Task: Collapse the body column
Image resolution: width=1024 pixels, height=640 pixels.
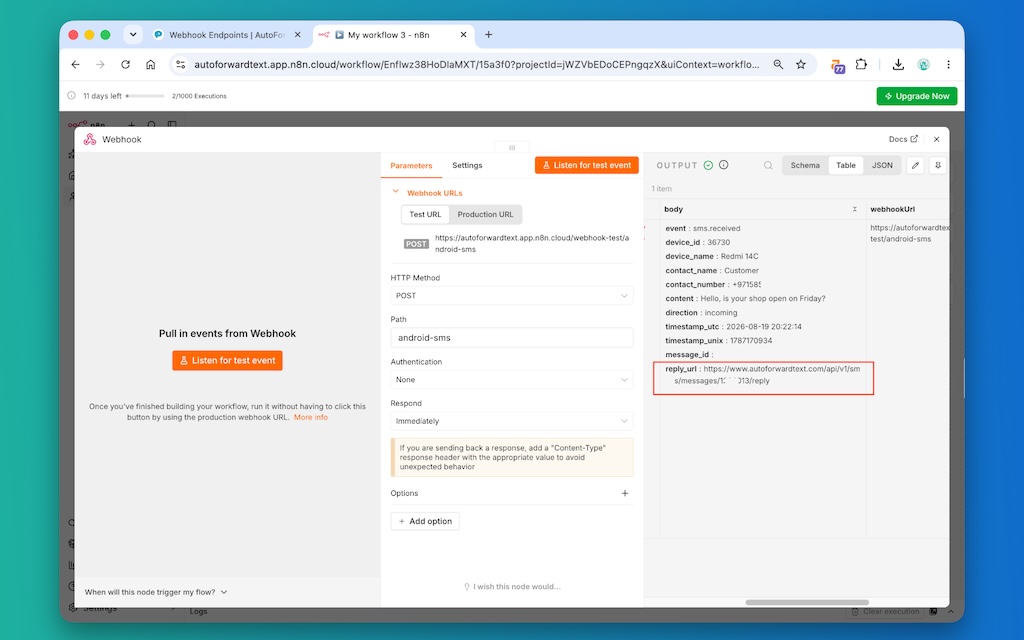Action: (854, 209)
